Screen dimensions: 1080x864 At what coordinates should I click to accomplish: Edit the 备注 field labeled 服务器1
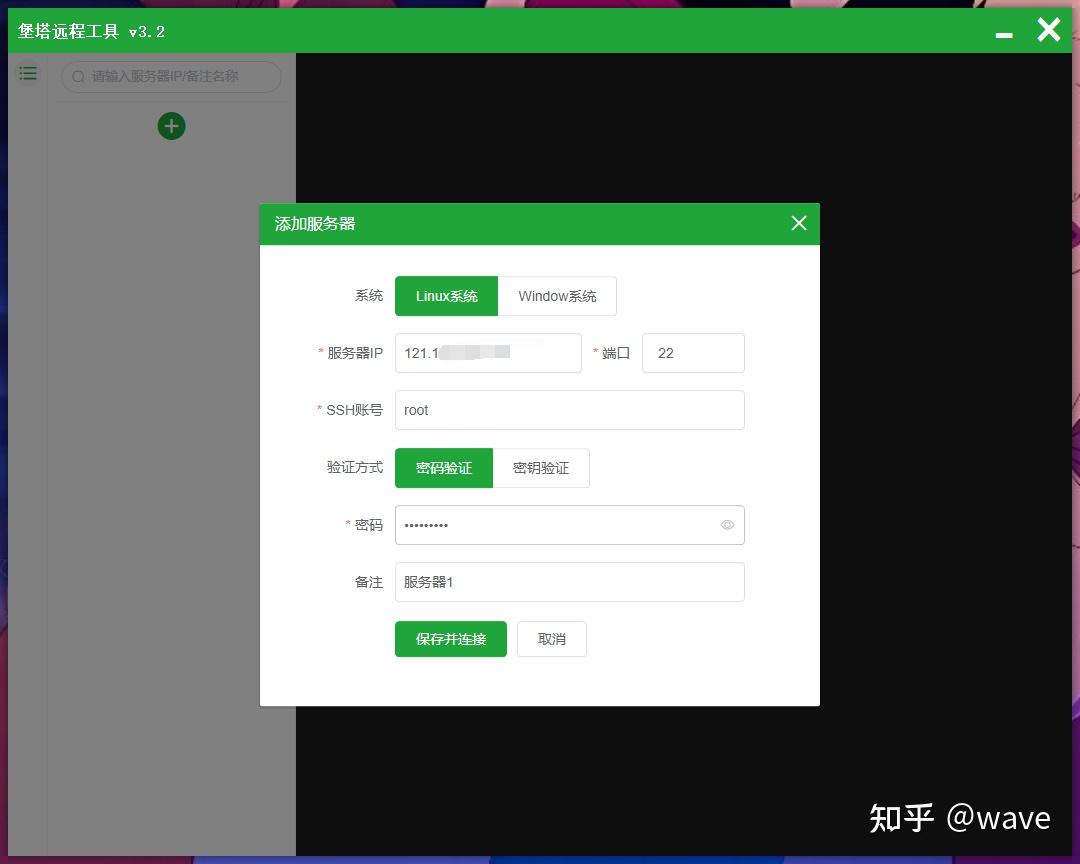pos(569,581)
